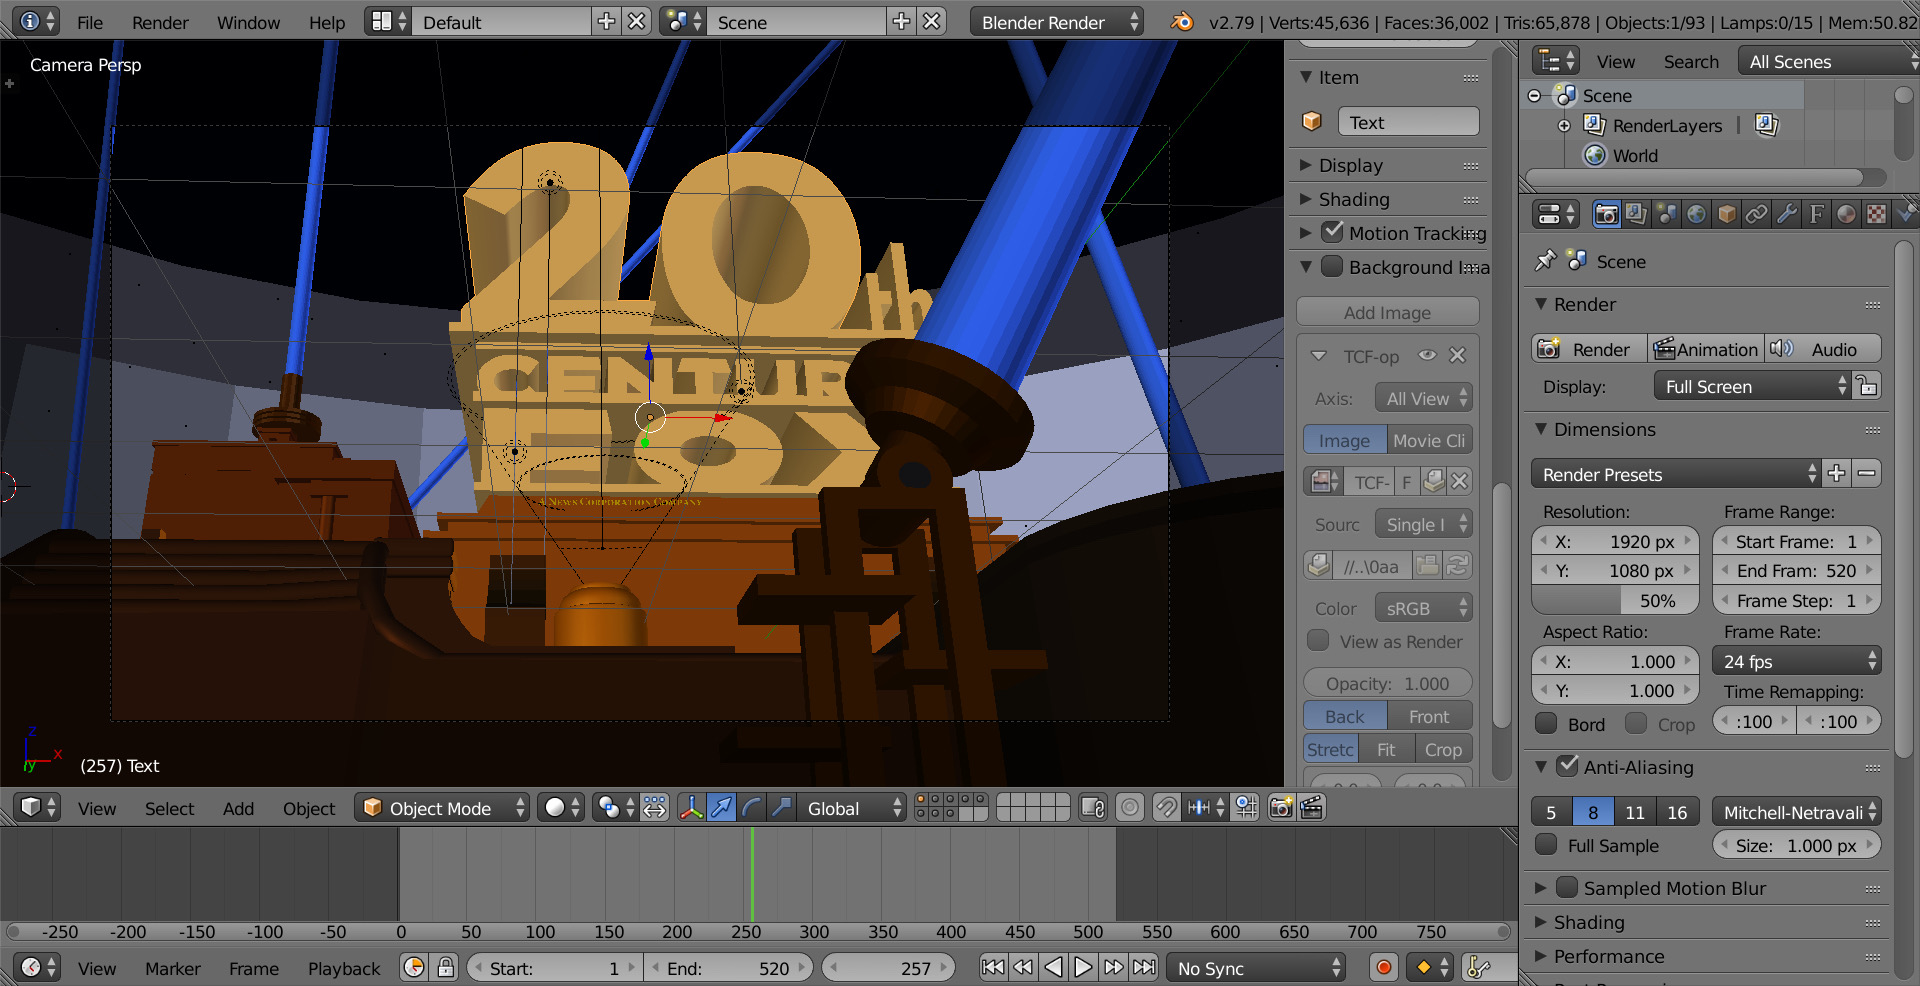Open the Render properties camera tab
Viewport: 1920px width, 986px height.
tap(1606, 214)
